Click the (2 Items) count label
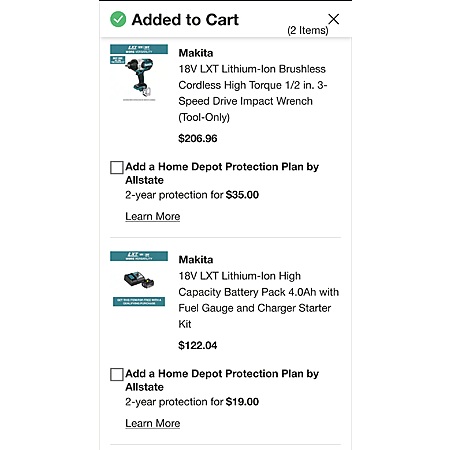Image resolution: width=450 pixels, height=450 pixels. pyautogui.click(x=308, y=30)
